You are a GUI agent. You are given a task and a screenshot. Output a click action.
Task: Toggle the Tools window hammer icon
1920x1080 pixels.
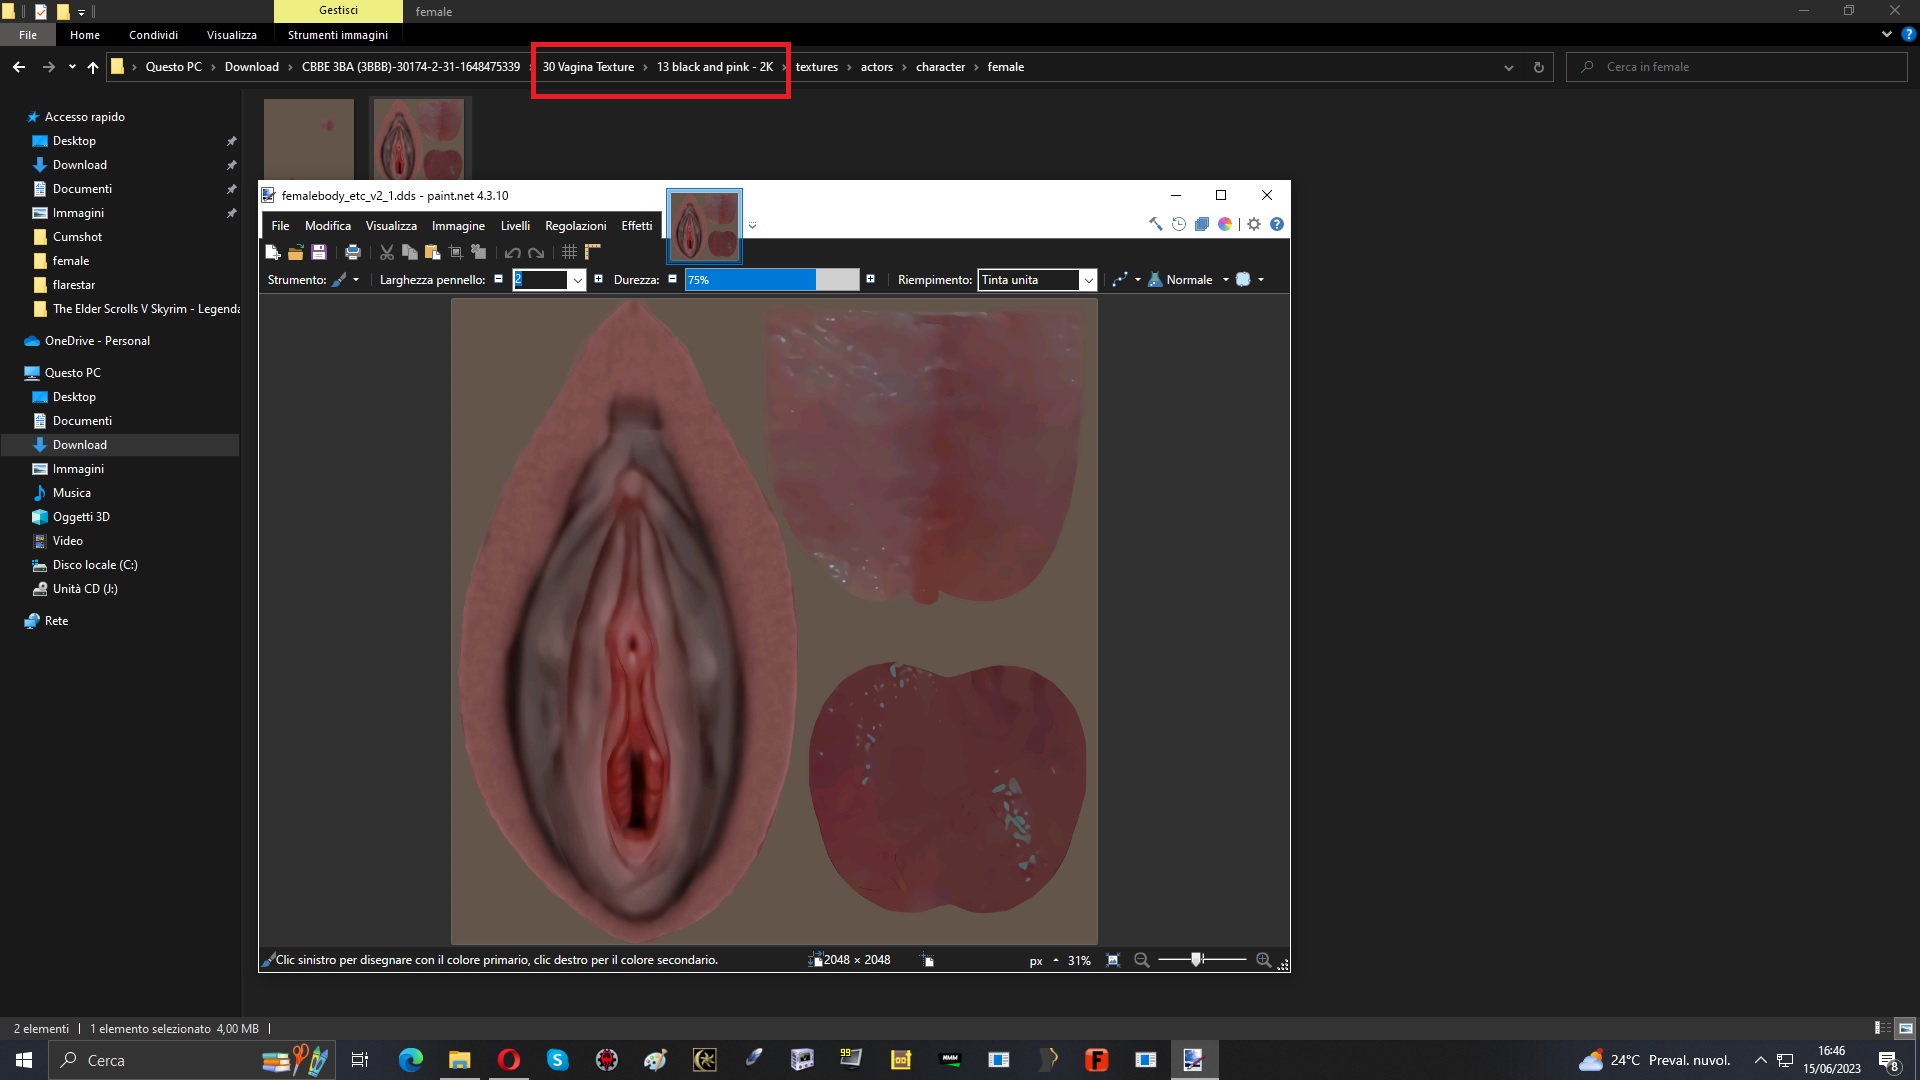coord(1155,225)
